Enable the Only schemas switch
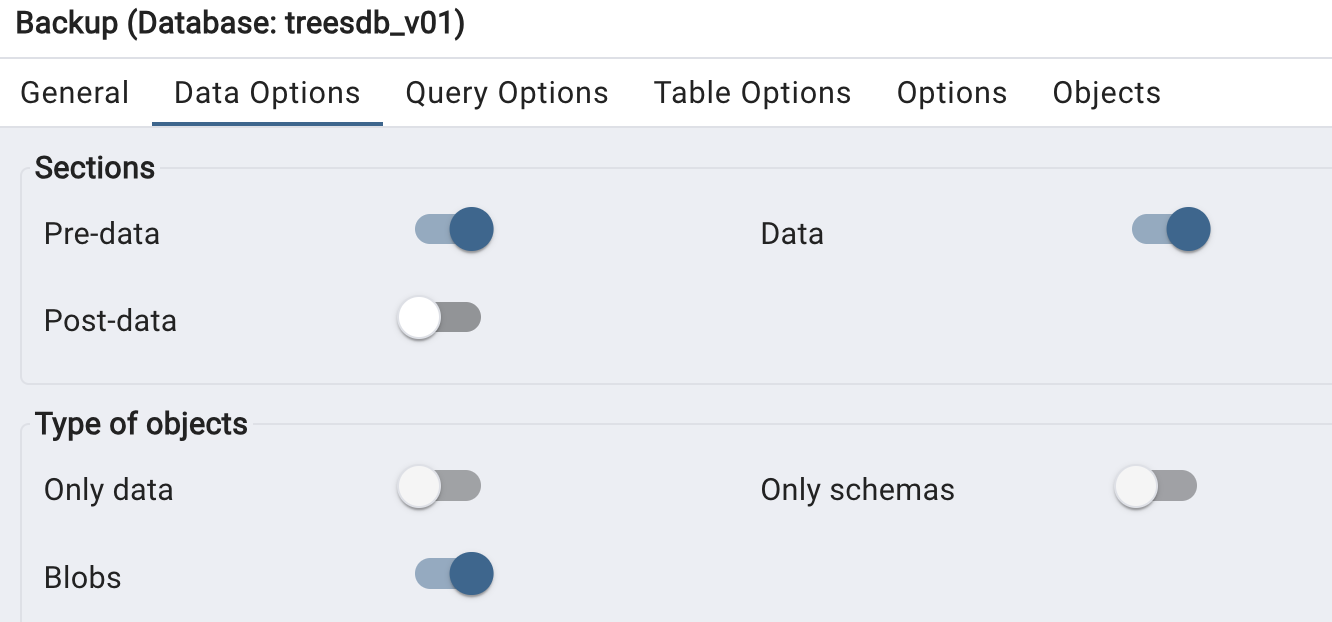 click(1156, 487)
